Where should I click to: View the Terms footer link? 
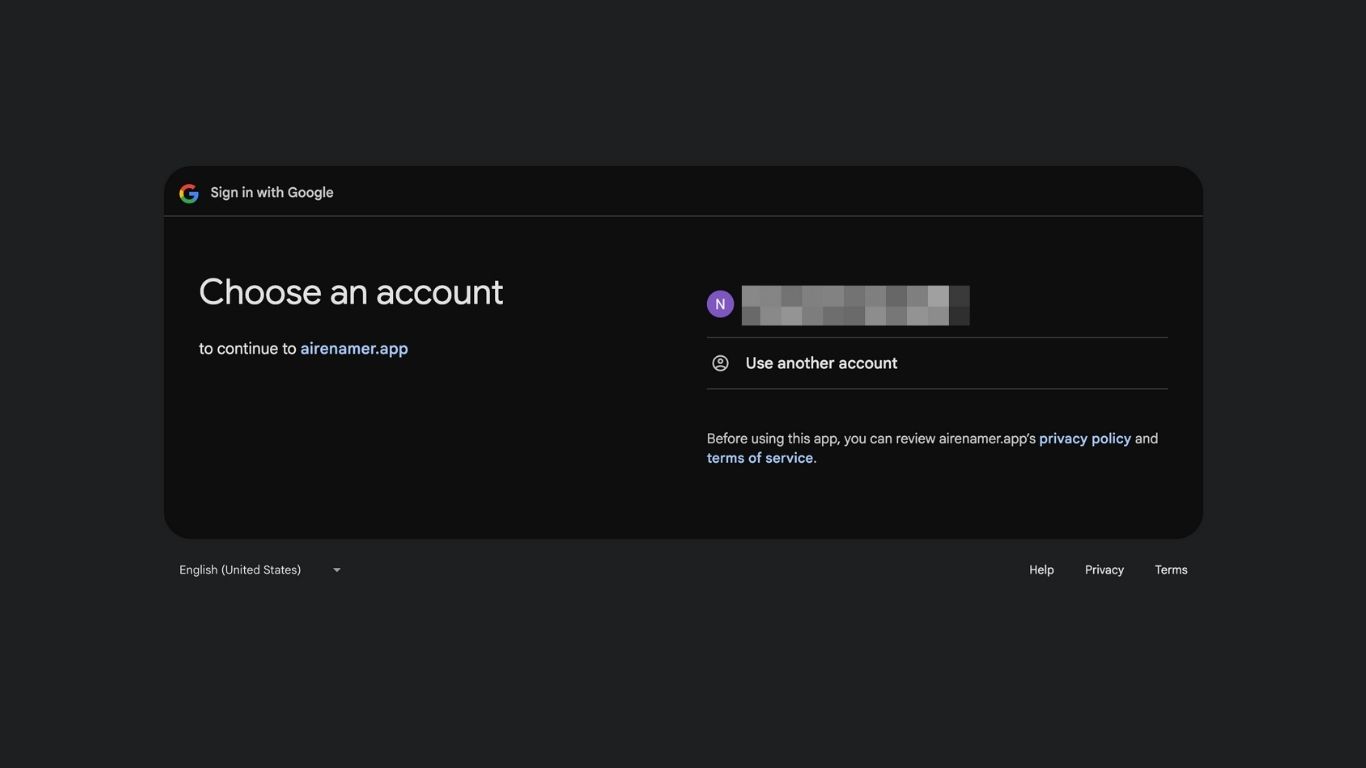point(1170,569)
